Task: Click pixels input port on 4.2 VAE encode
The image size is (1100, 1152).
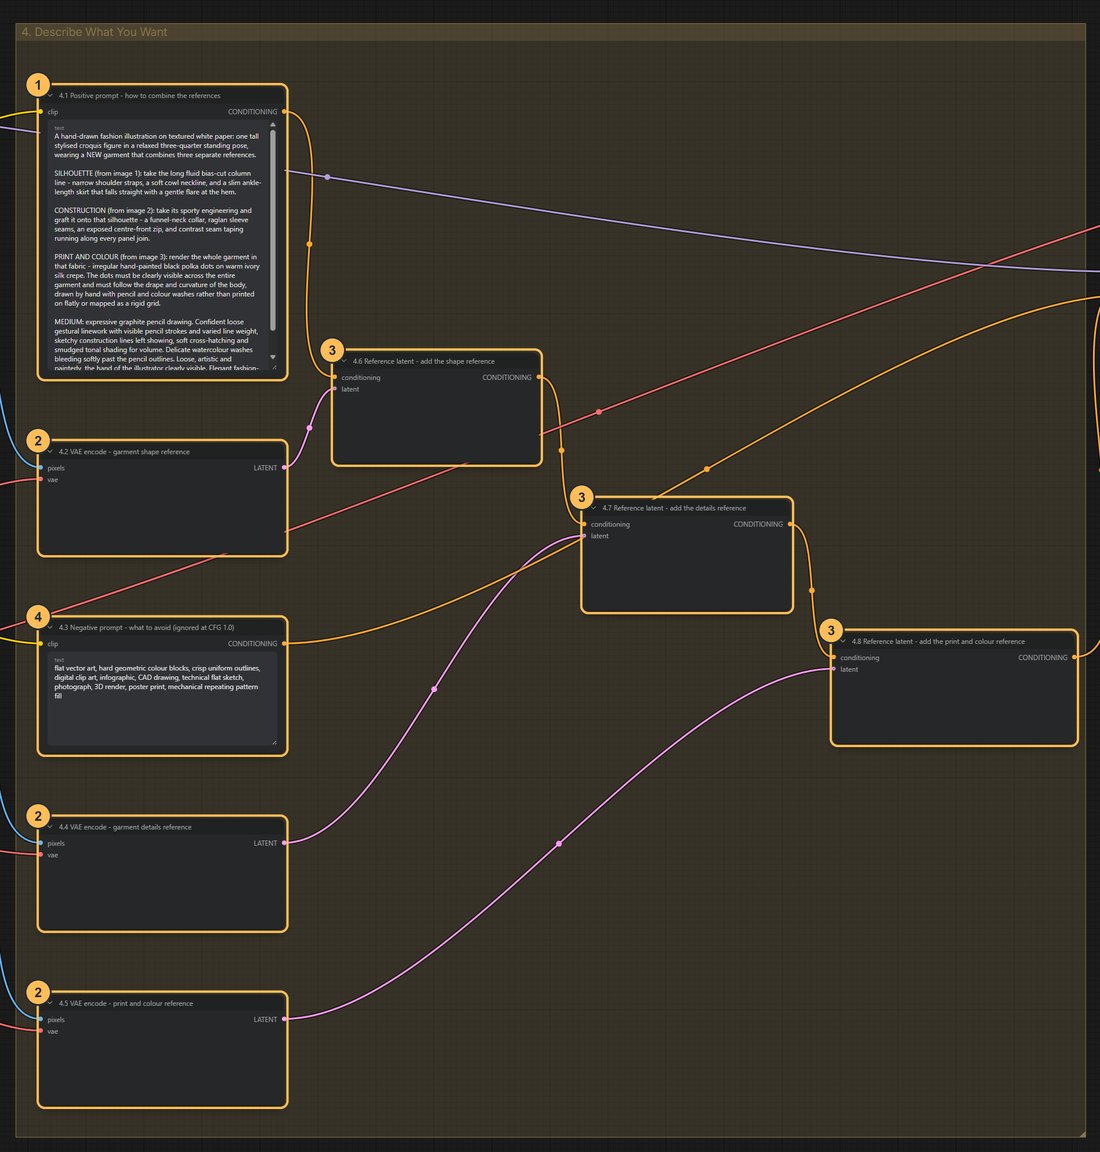Action: tap(40, 468)
